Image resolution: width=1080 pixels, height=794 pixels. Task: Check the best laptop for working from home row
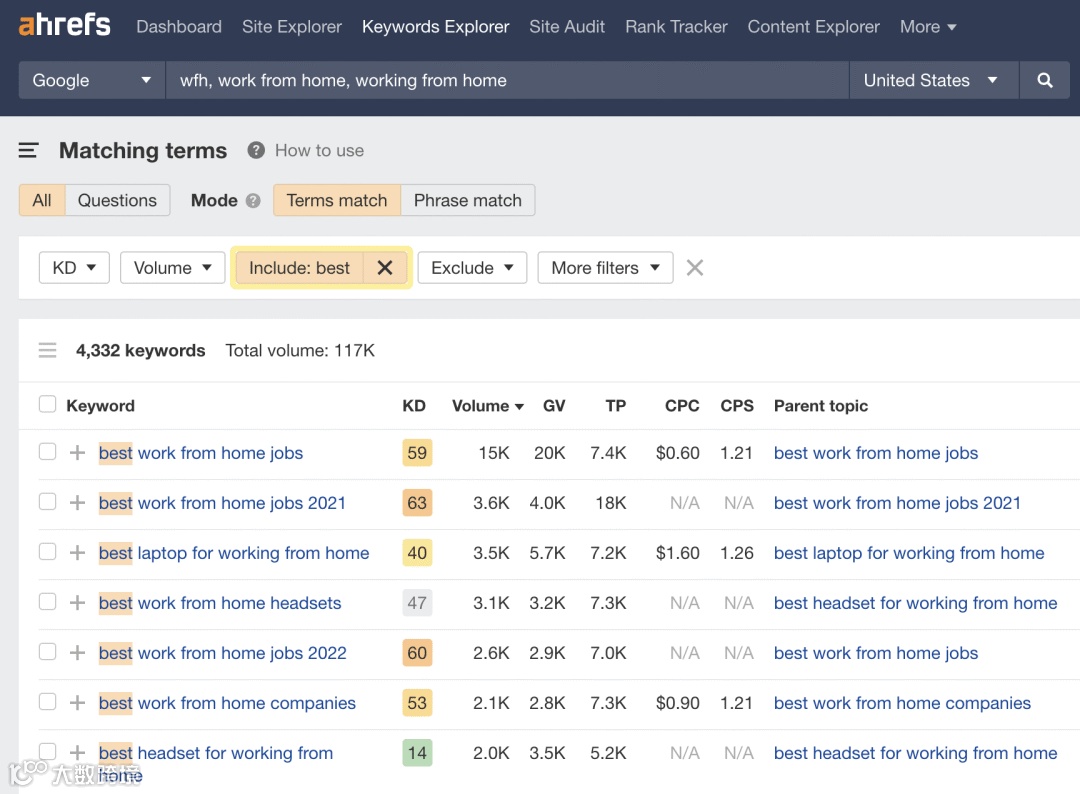click(48, 552)
